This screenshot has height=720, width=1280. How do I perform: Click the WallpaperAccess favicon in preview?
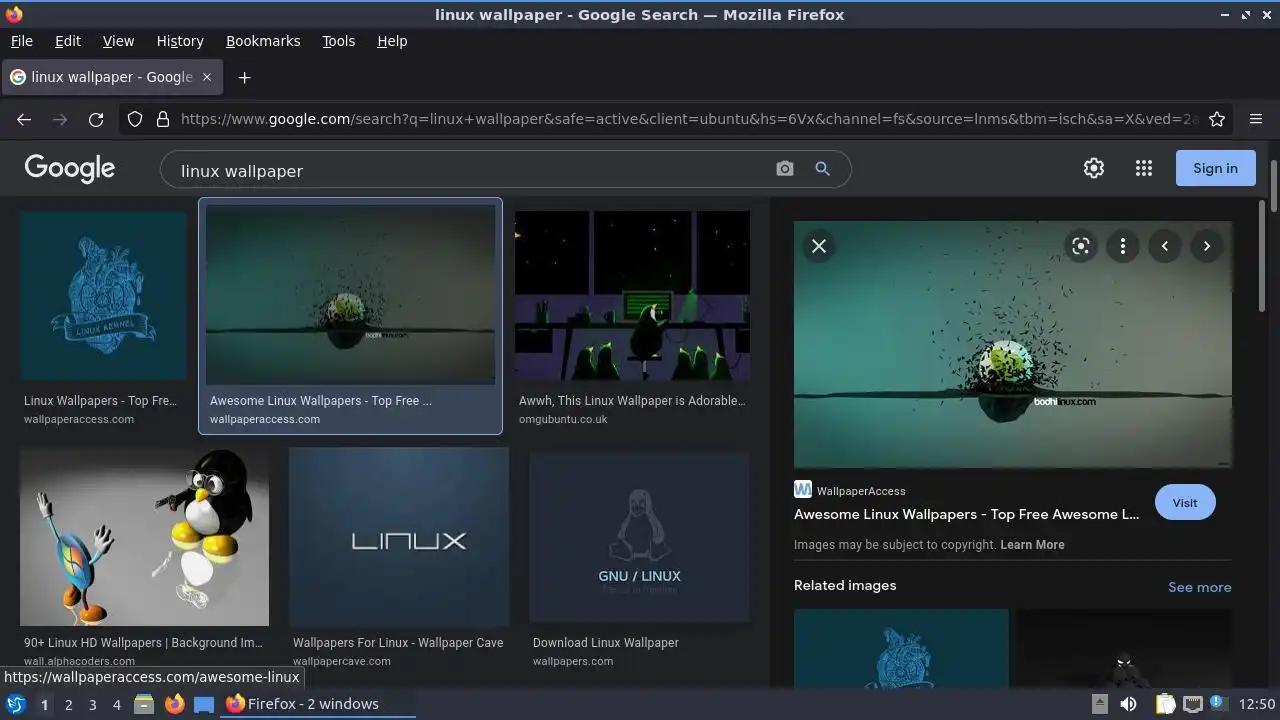click(803, 489)
